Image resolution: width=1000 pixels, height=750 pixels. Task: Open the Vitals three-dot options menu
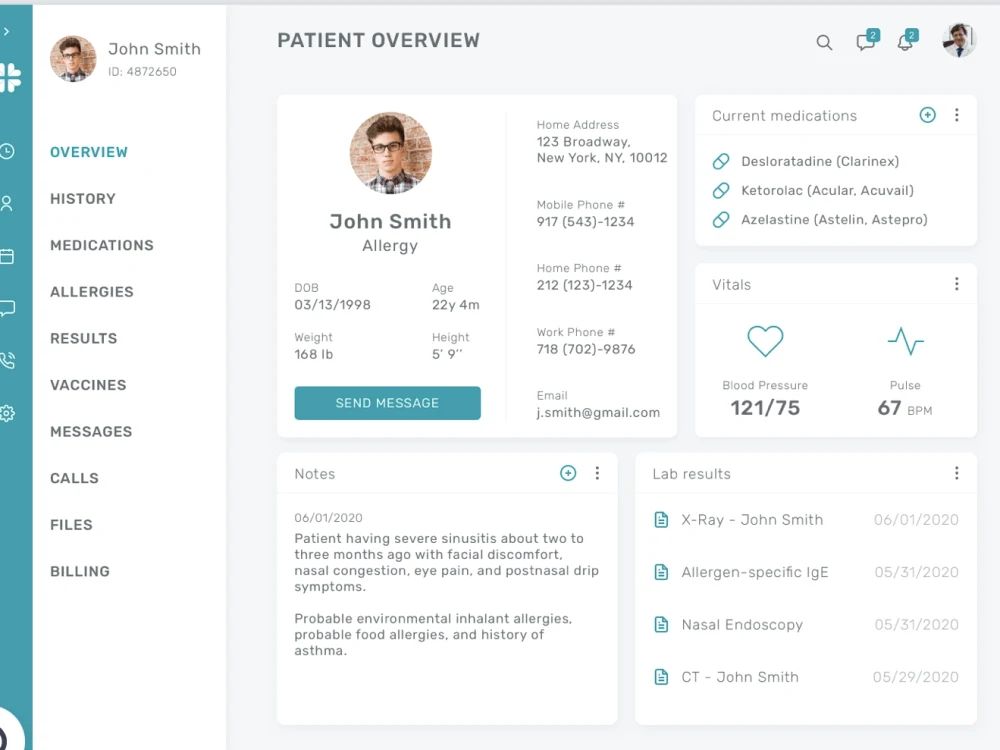coord(956,283)
